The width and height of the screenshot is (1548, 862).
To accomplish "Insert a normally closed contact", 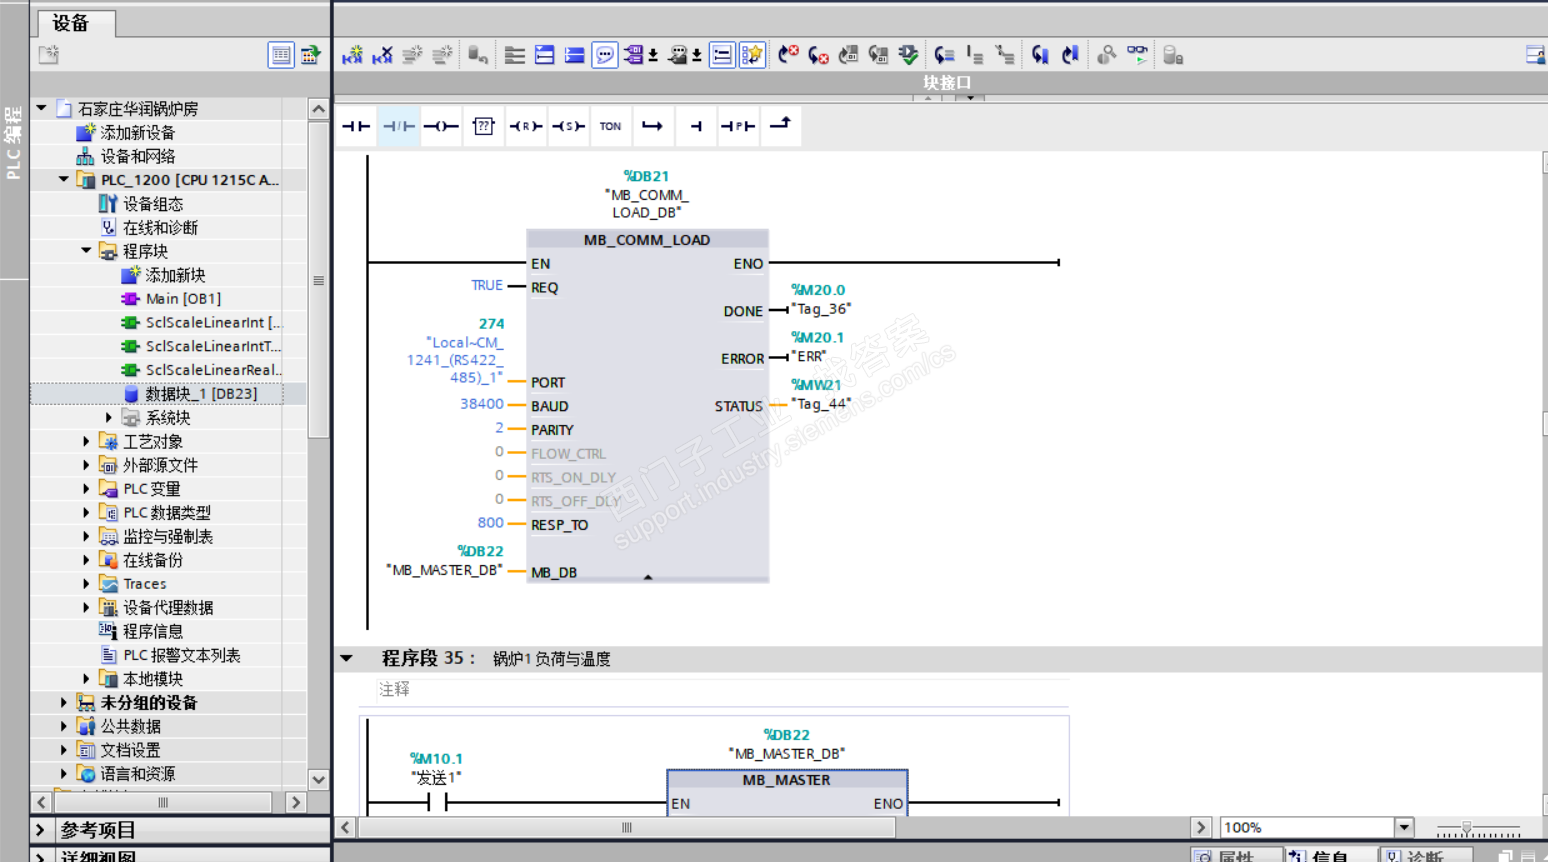I will pos(398,126).
